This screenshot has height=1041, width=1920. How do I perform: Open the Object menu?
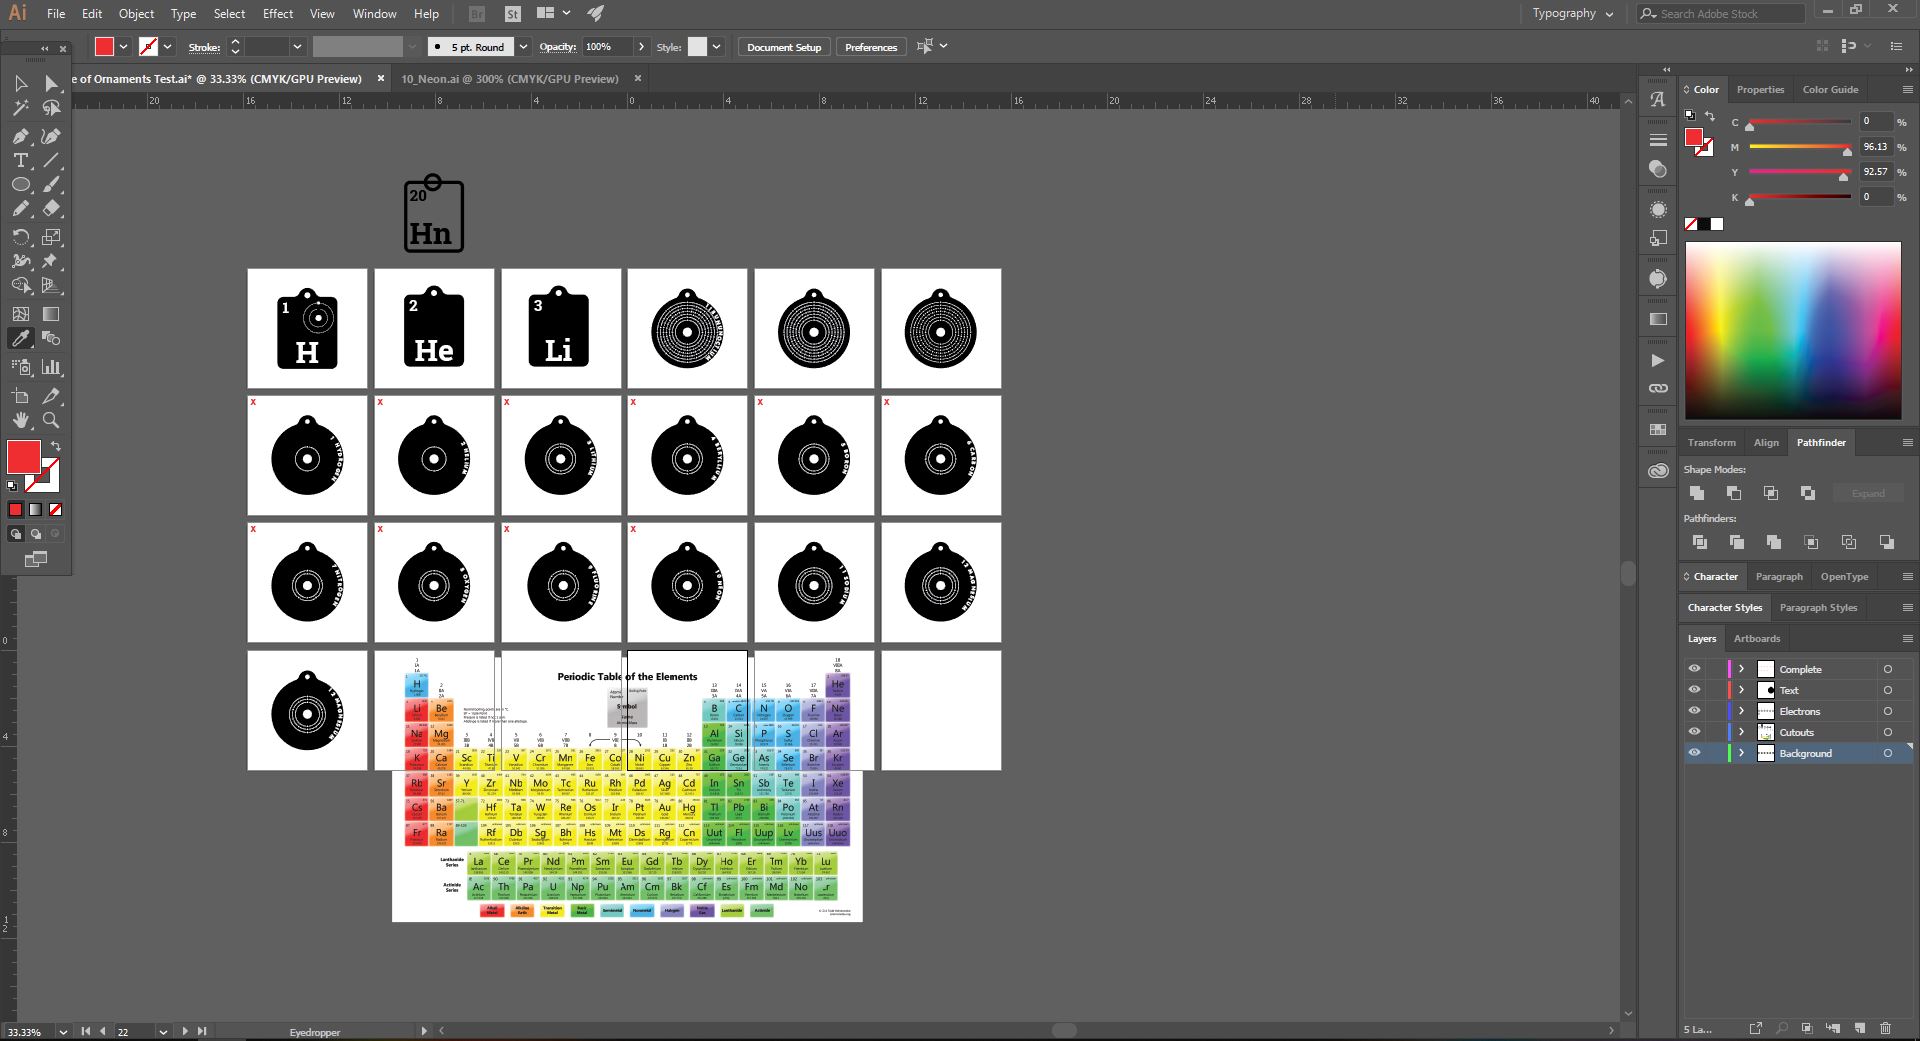click(x=136, y=14)
